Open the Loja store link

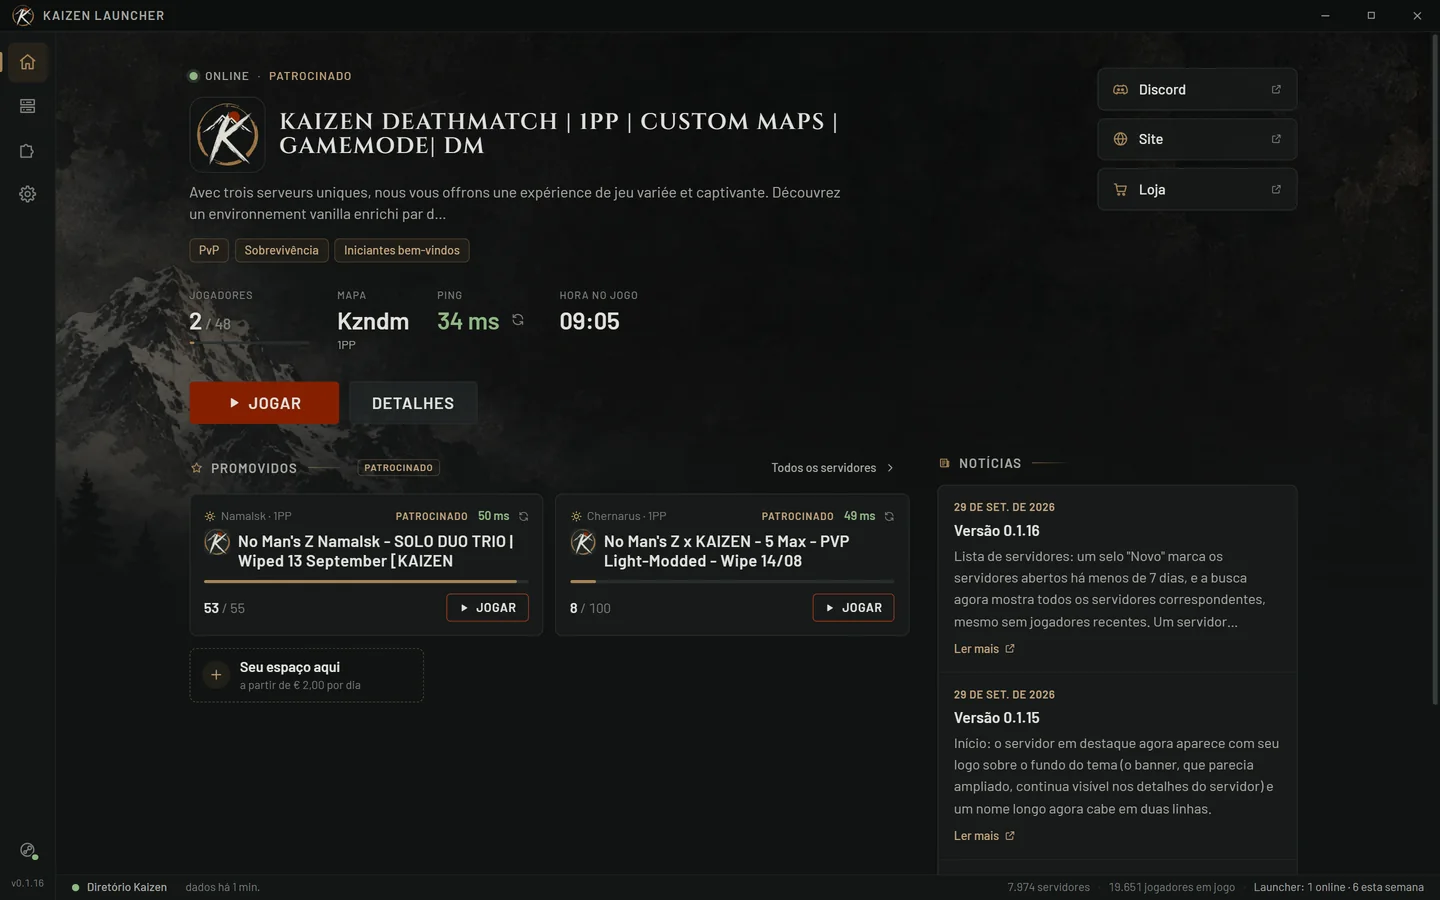pos(1197,189)
